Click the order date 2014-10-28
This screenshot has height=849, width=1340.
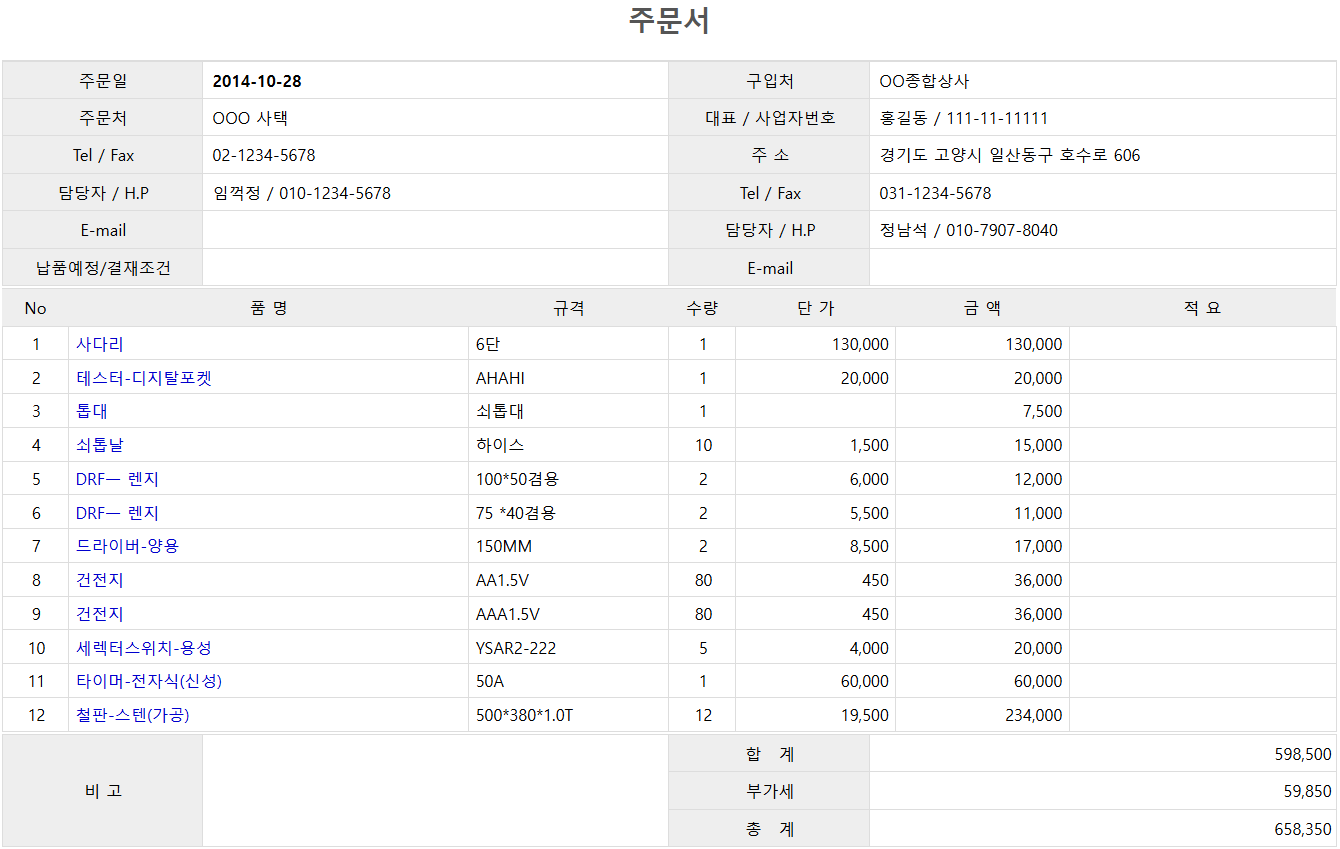257,81
